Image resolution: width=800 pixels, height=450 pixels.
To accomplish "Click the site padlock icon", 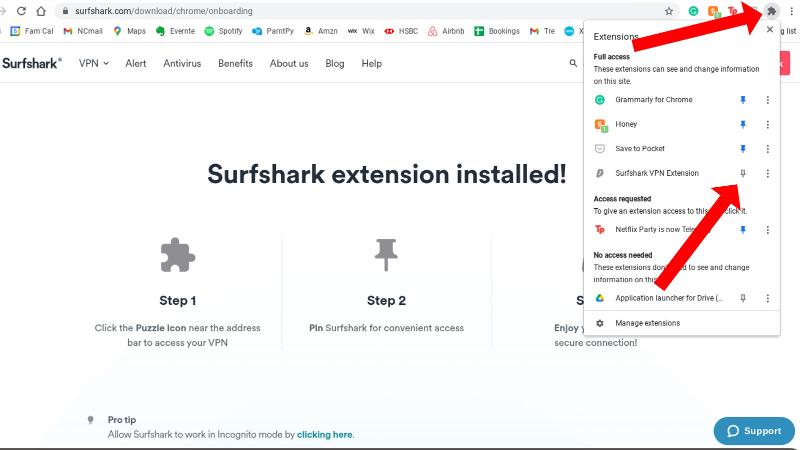I will click(65, 11).
